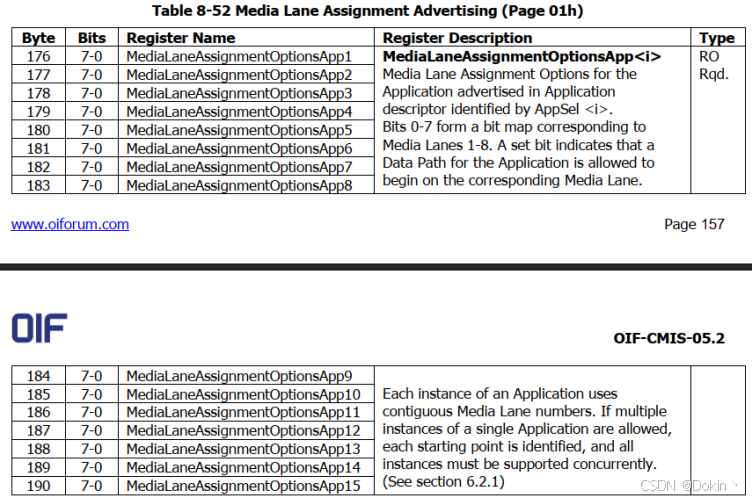Click the line 'Each instance of an Application uses'
Screen dimensions: 752x499
500,394
